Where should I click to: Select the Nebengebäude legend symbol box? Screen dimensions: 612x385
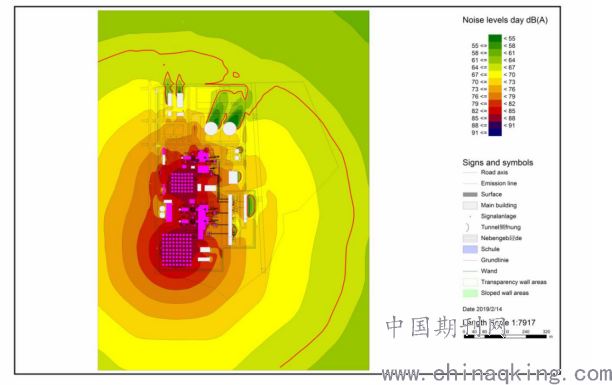click(470, 238)
